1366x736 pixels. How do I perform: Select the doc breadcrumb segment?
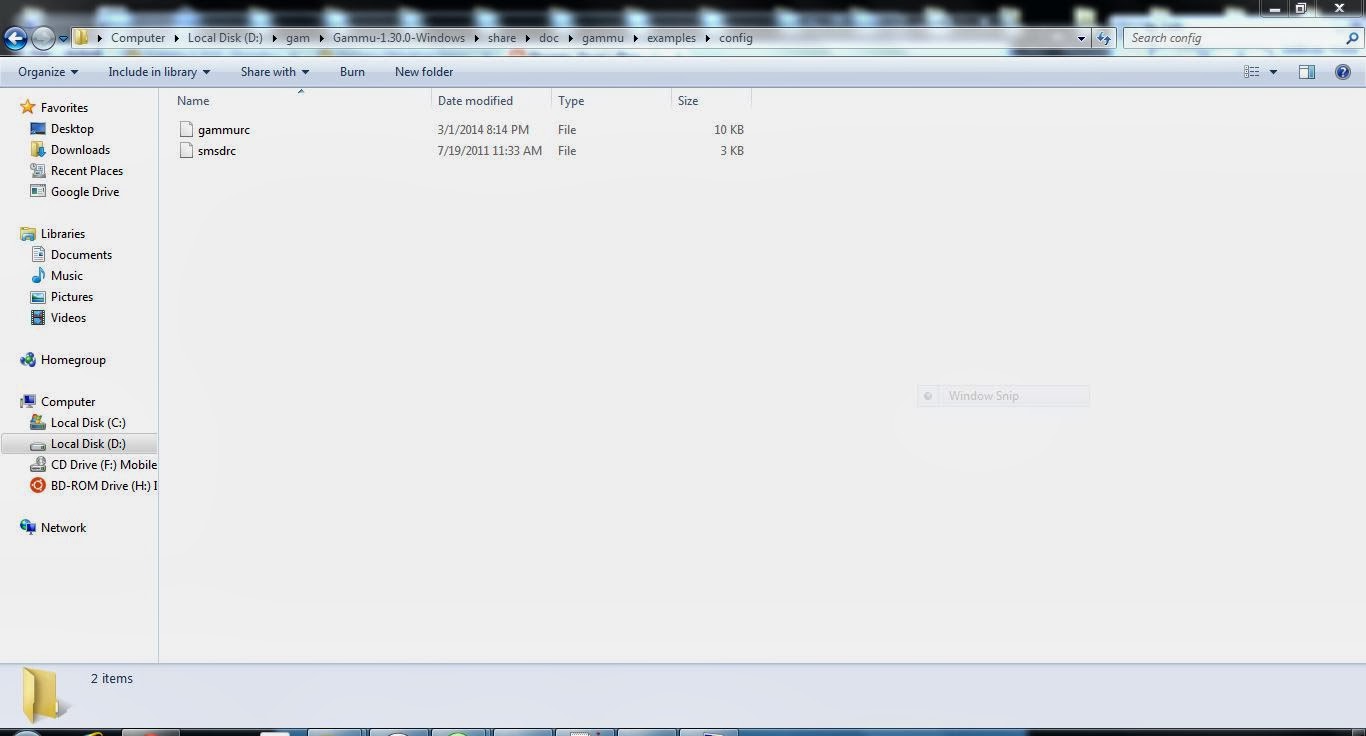(x=549, y=38)
